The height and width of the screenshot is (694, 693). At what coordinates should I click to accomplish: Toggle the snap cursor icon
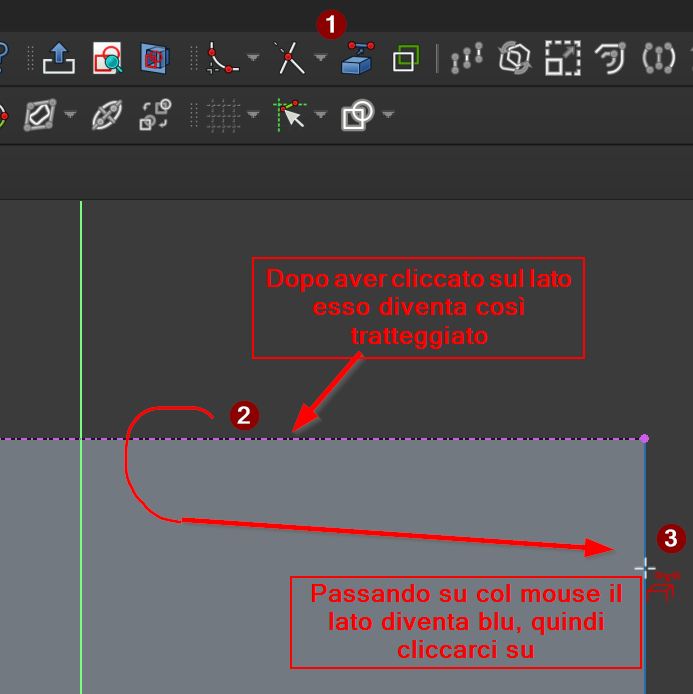[x=290, y=115]
